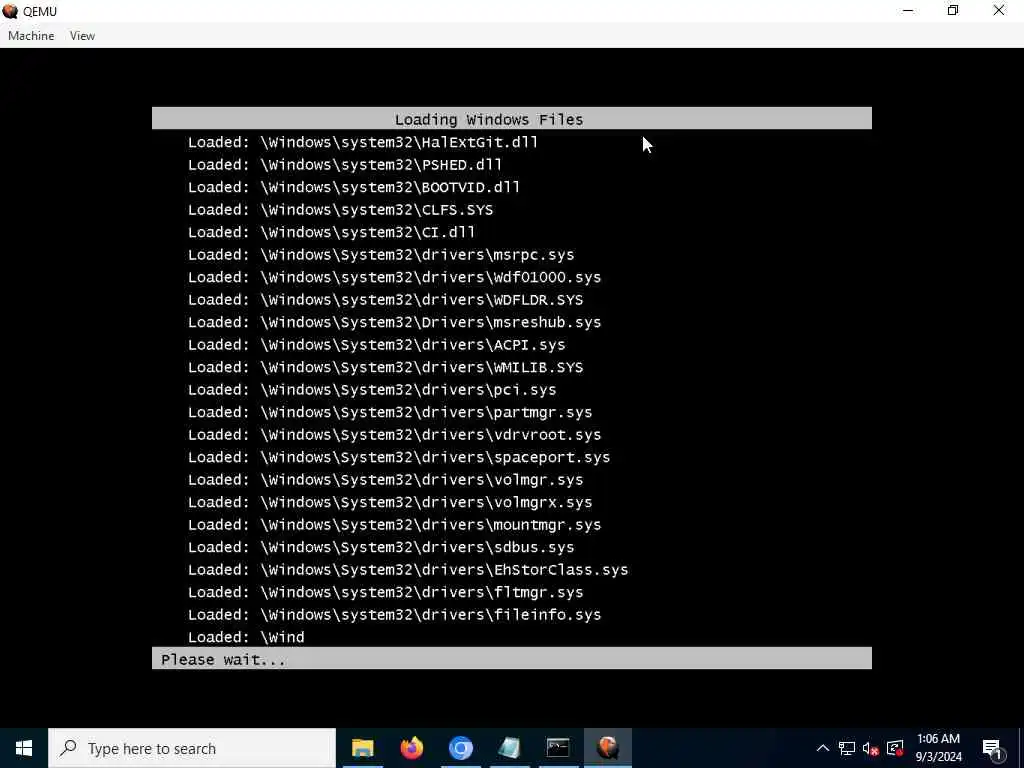Click the PSHED.dll loaded line
The image size is (1024, 768).
tap(345, 165)
